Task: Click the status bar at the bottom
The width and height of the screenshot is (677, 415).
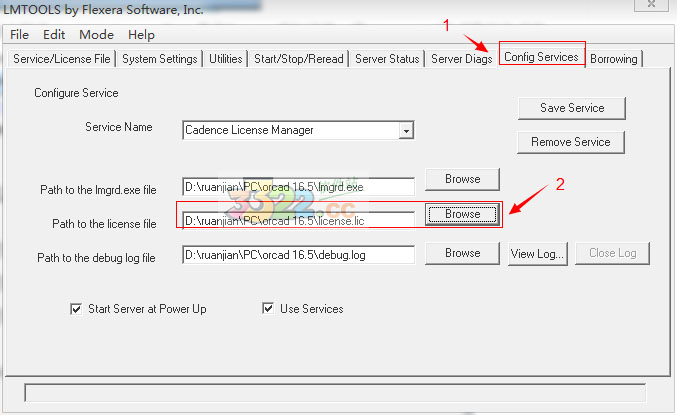Action: click(335, 393)
